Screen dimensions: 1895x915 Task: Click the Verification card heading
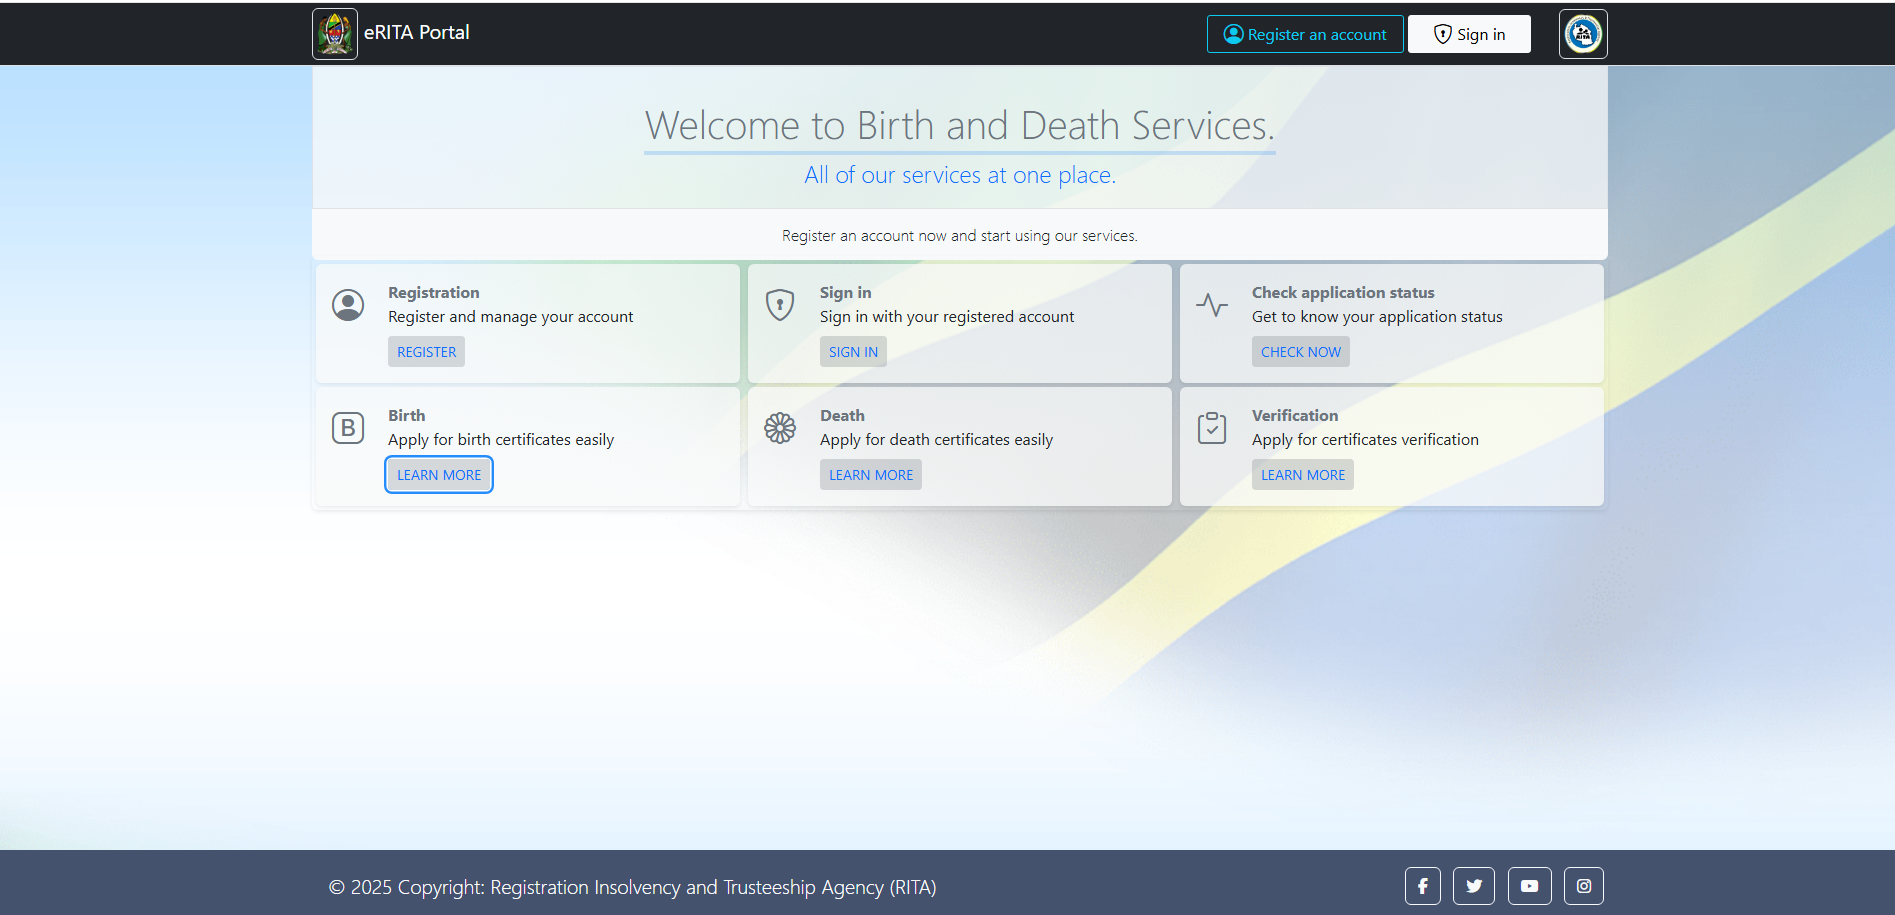[x=1295, y=416]
